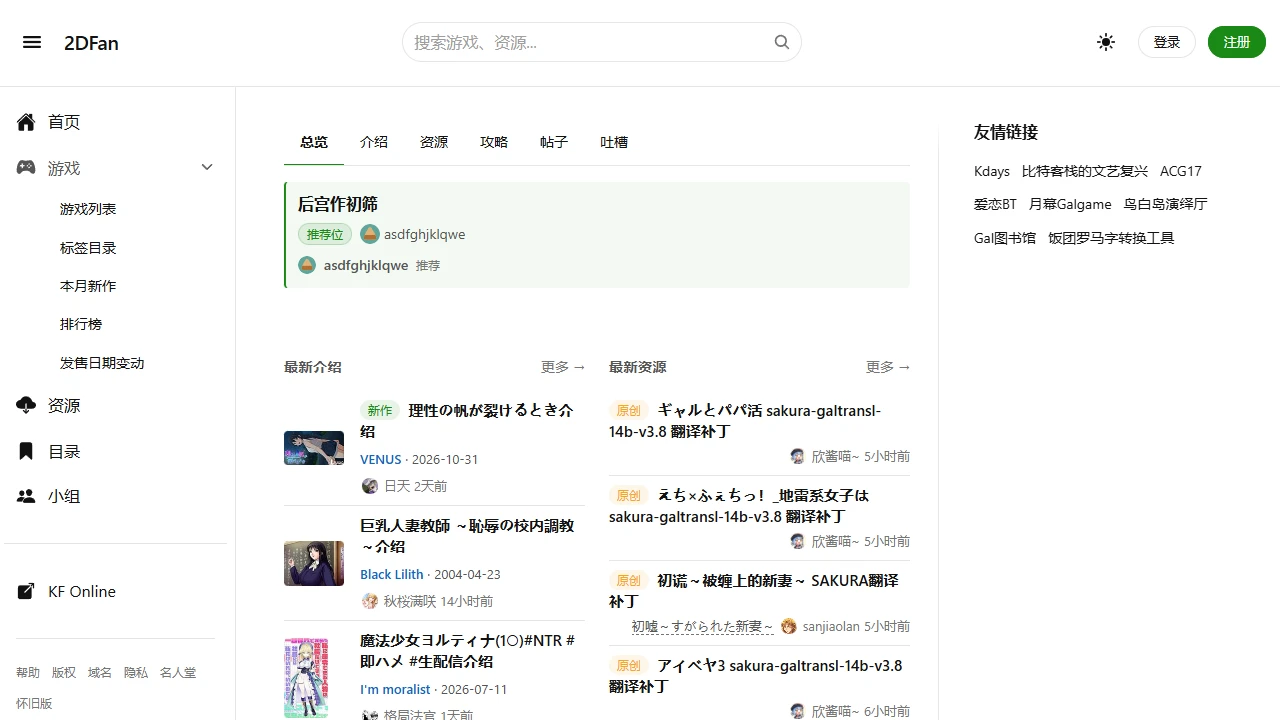The width and height of the screenshot is (1280, 720).
Task: Click 秋桜满咲 user avatar icon
Action: coord(370,601)
